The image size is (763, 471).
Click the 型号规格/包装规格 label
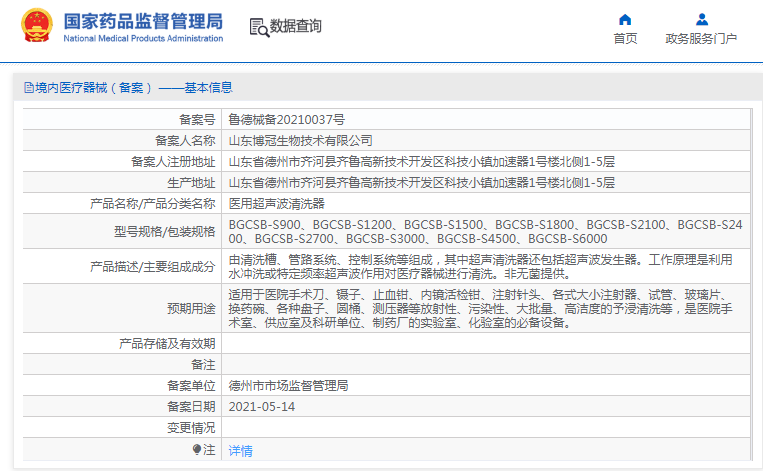tap(164, 232)
